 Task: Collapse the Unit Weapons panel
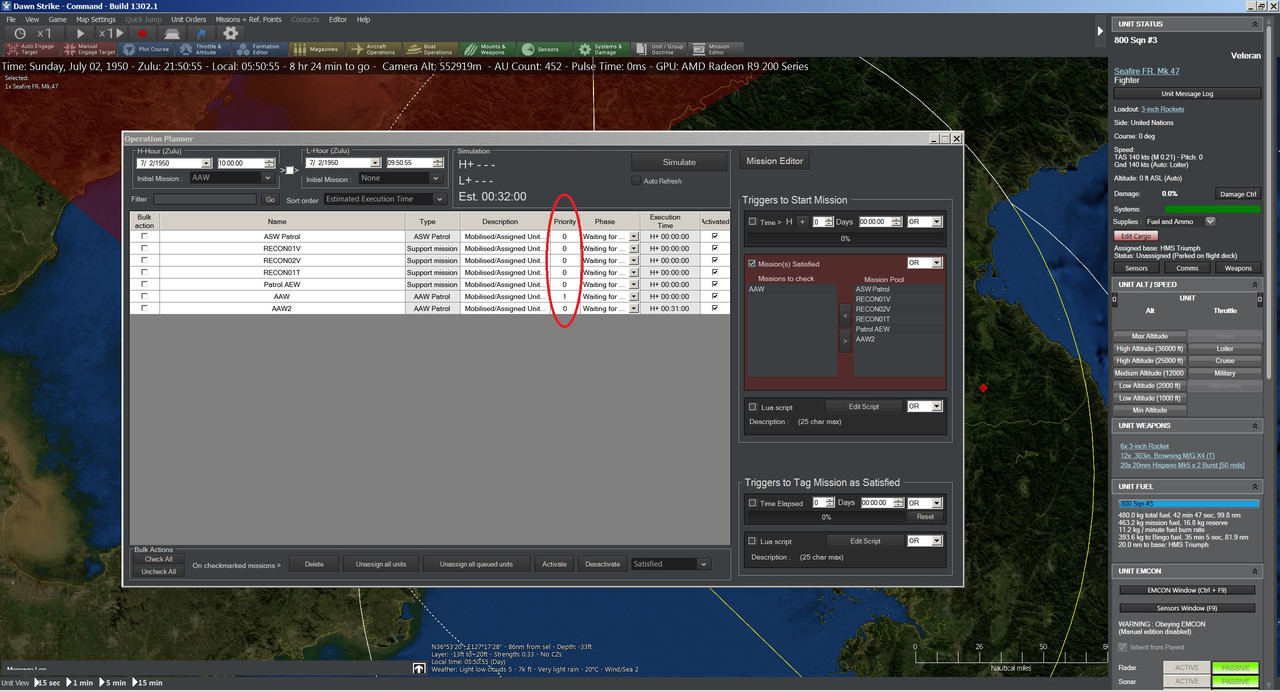(x=1255, y=426)
